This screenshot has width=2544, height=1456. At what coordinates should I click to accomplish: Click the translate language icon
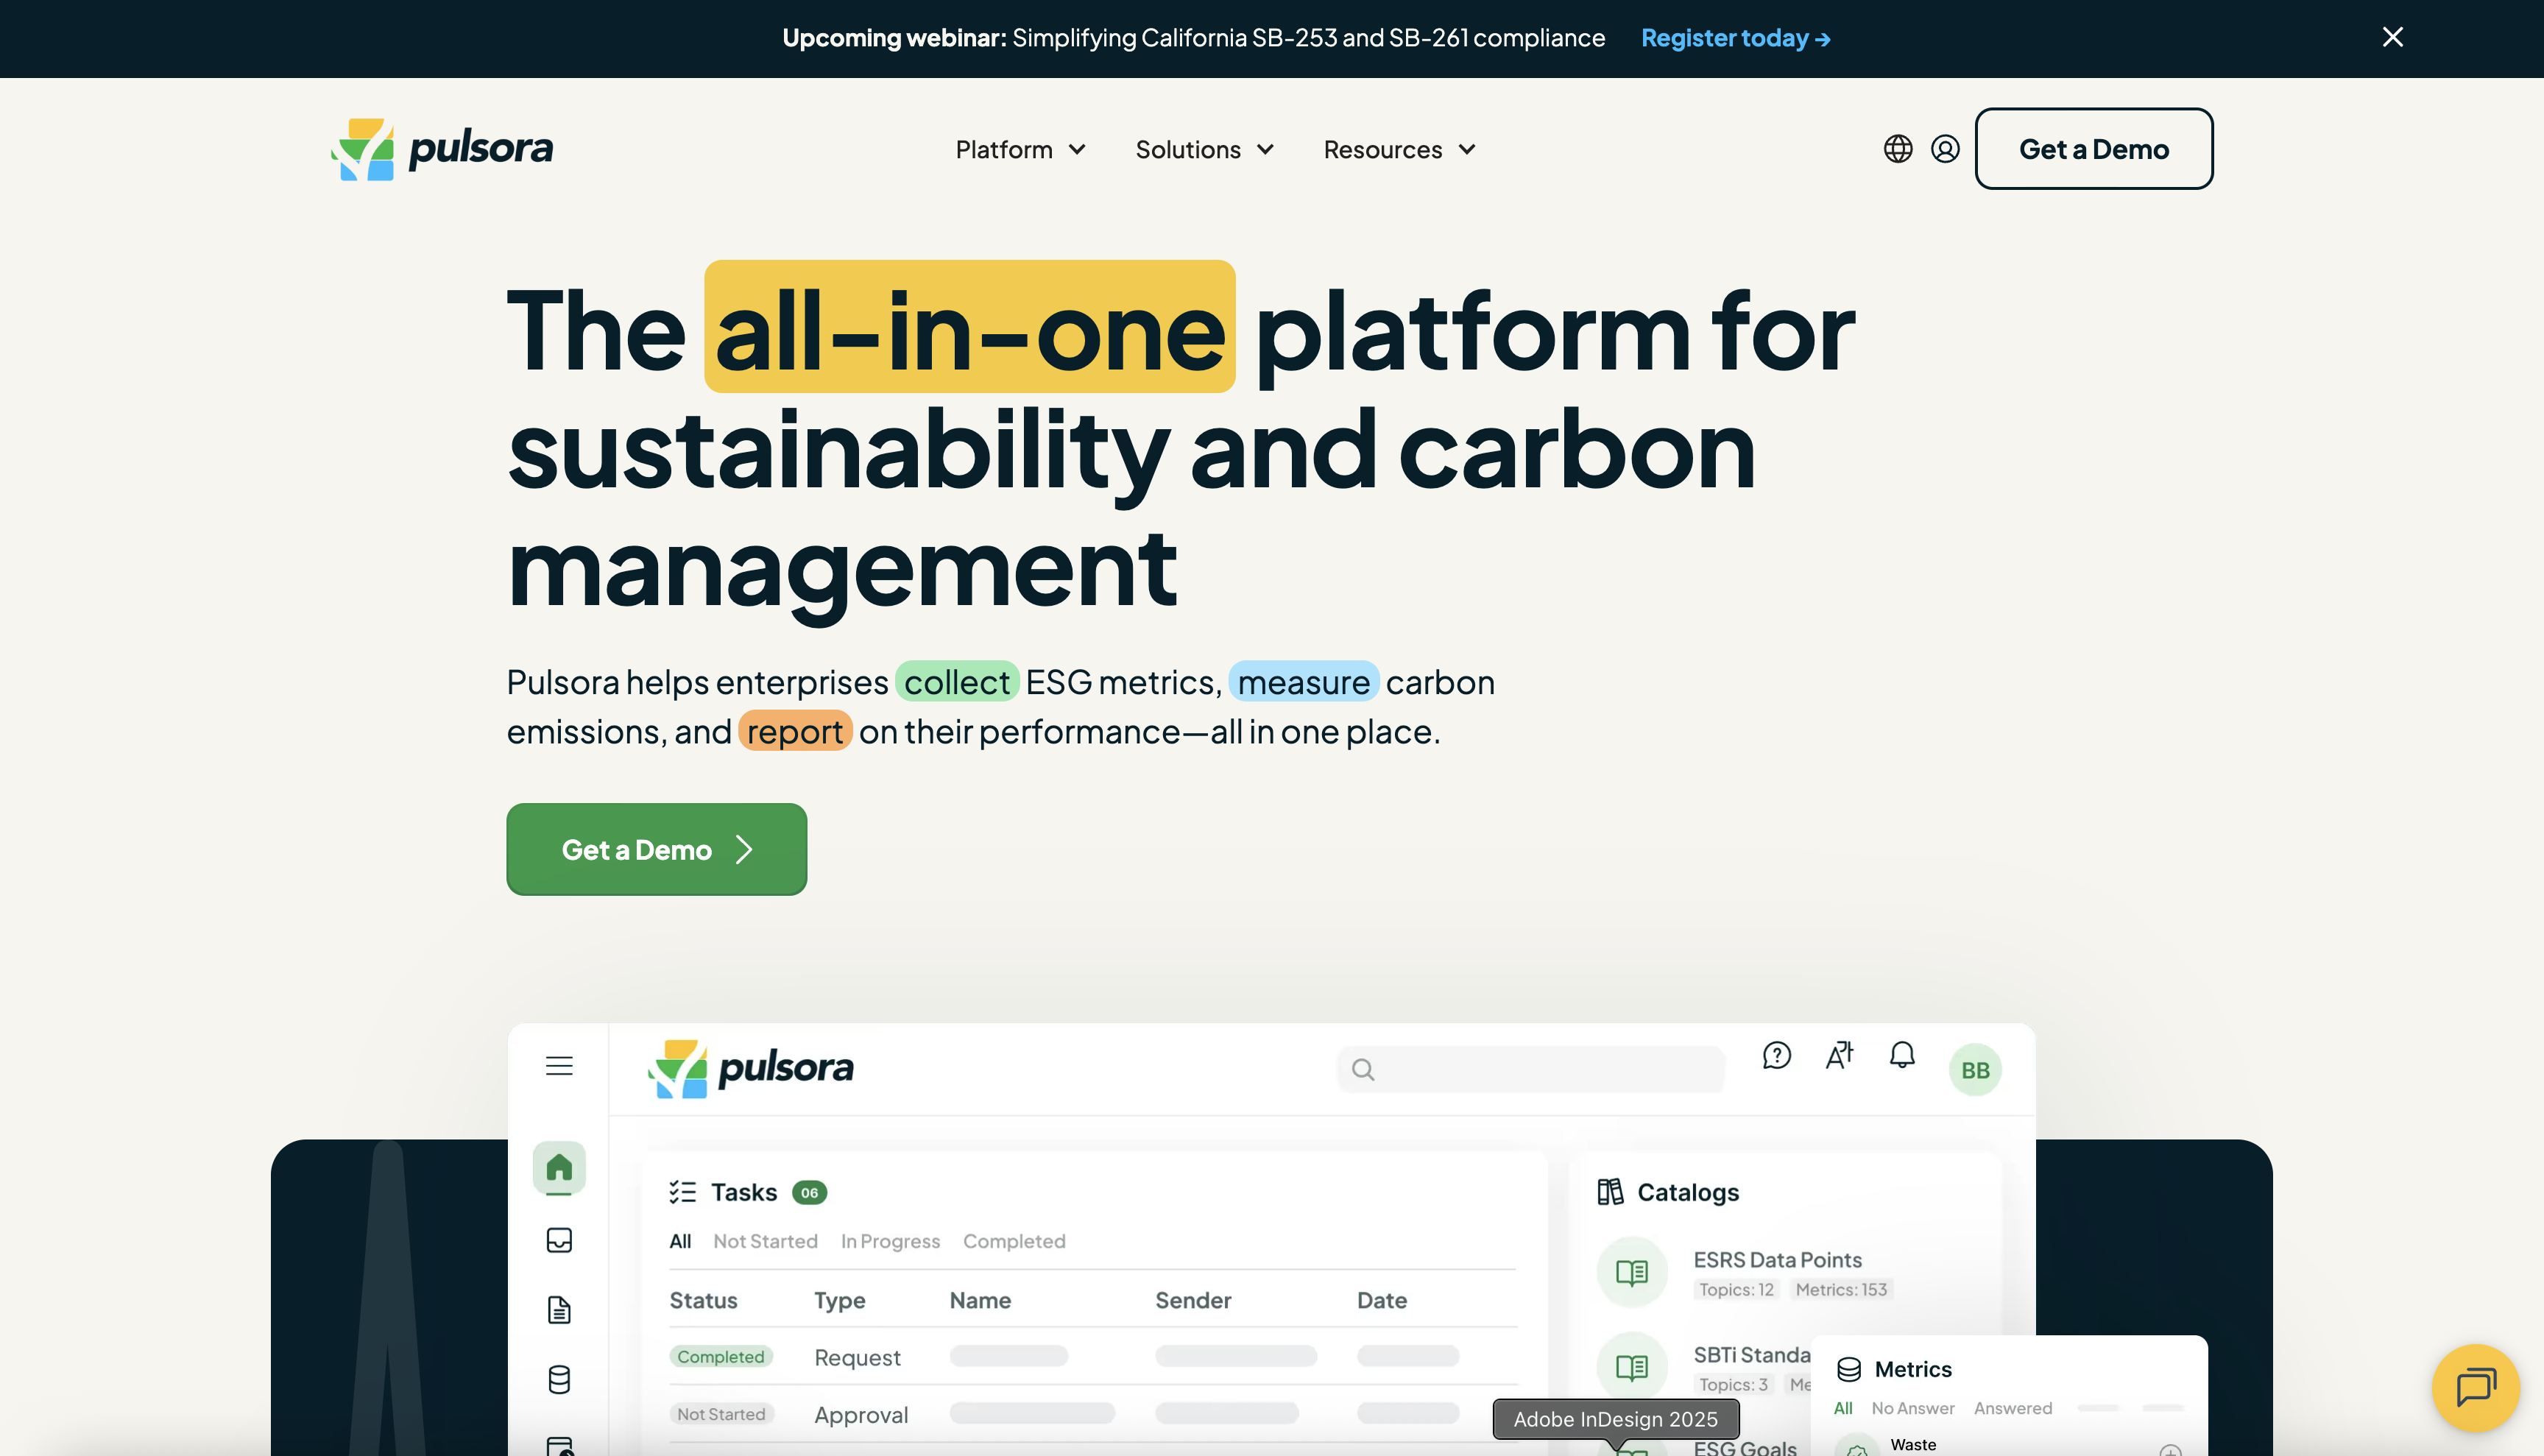1839,1055
